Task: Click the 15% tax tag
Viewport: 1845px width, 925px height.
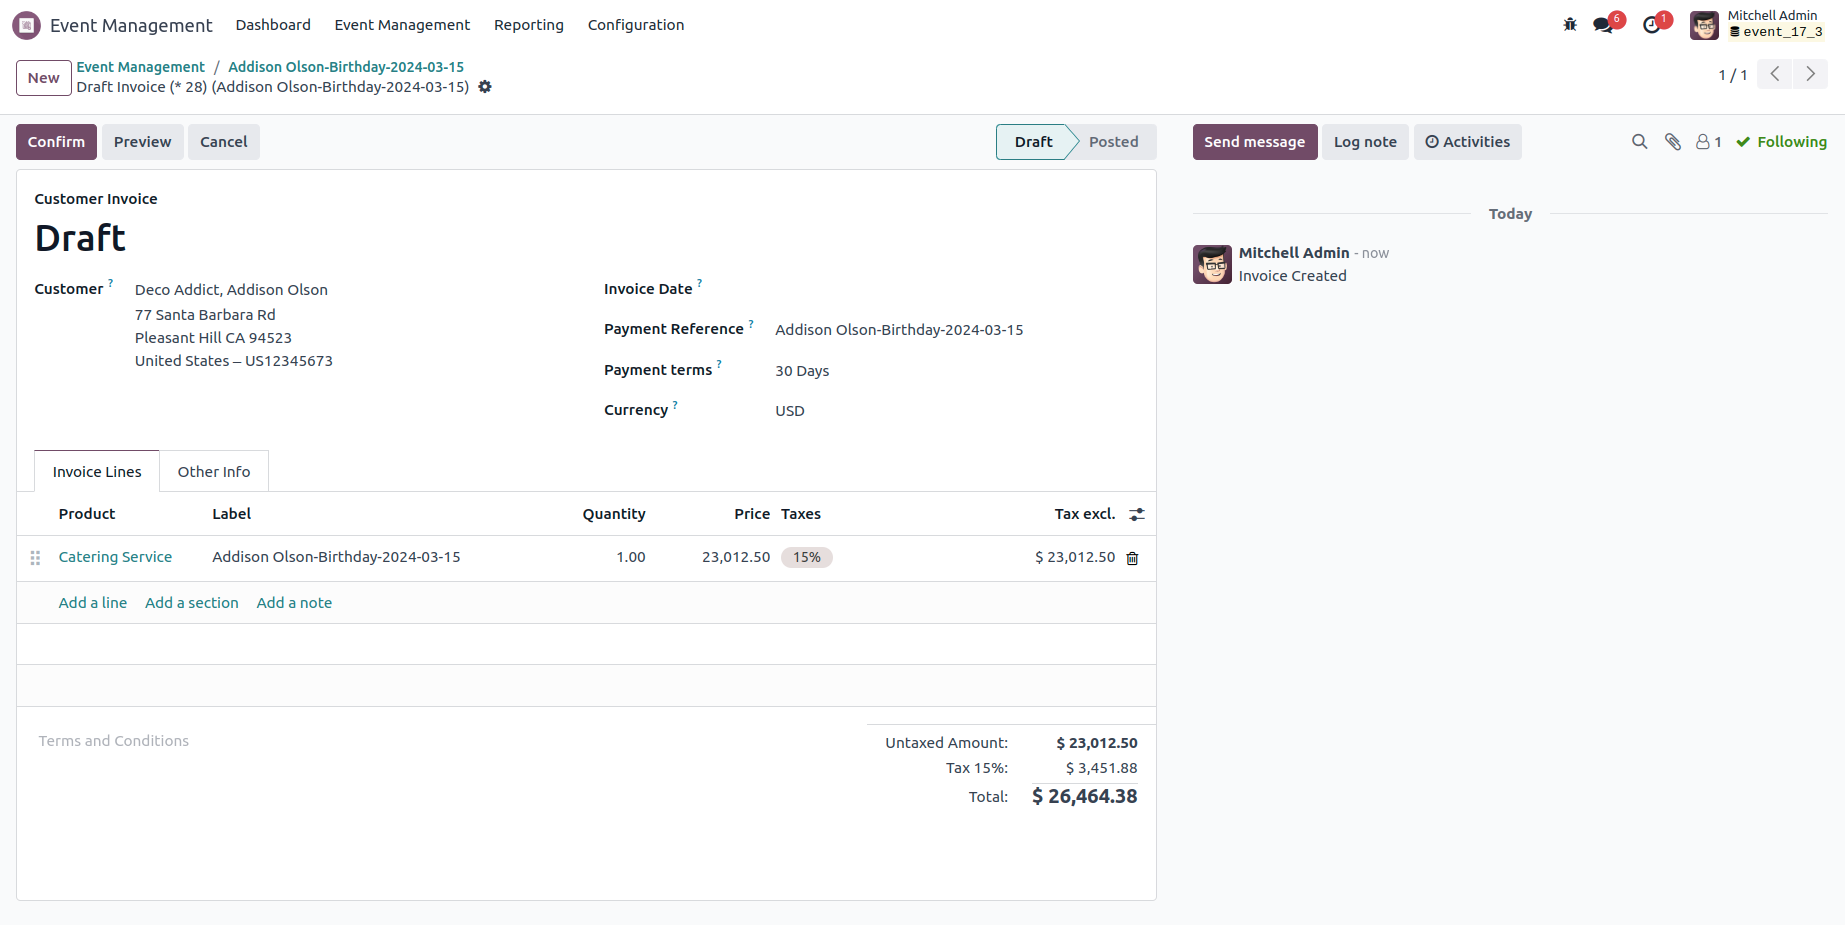Action: [807, 558]
